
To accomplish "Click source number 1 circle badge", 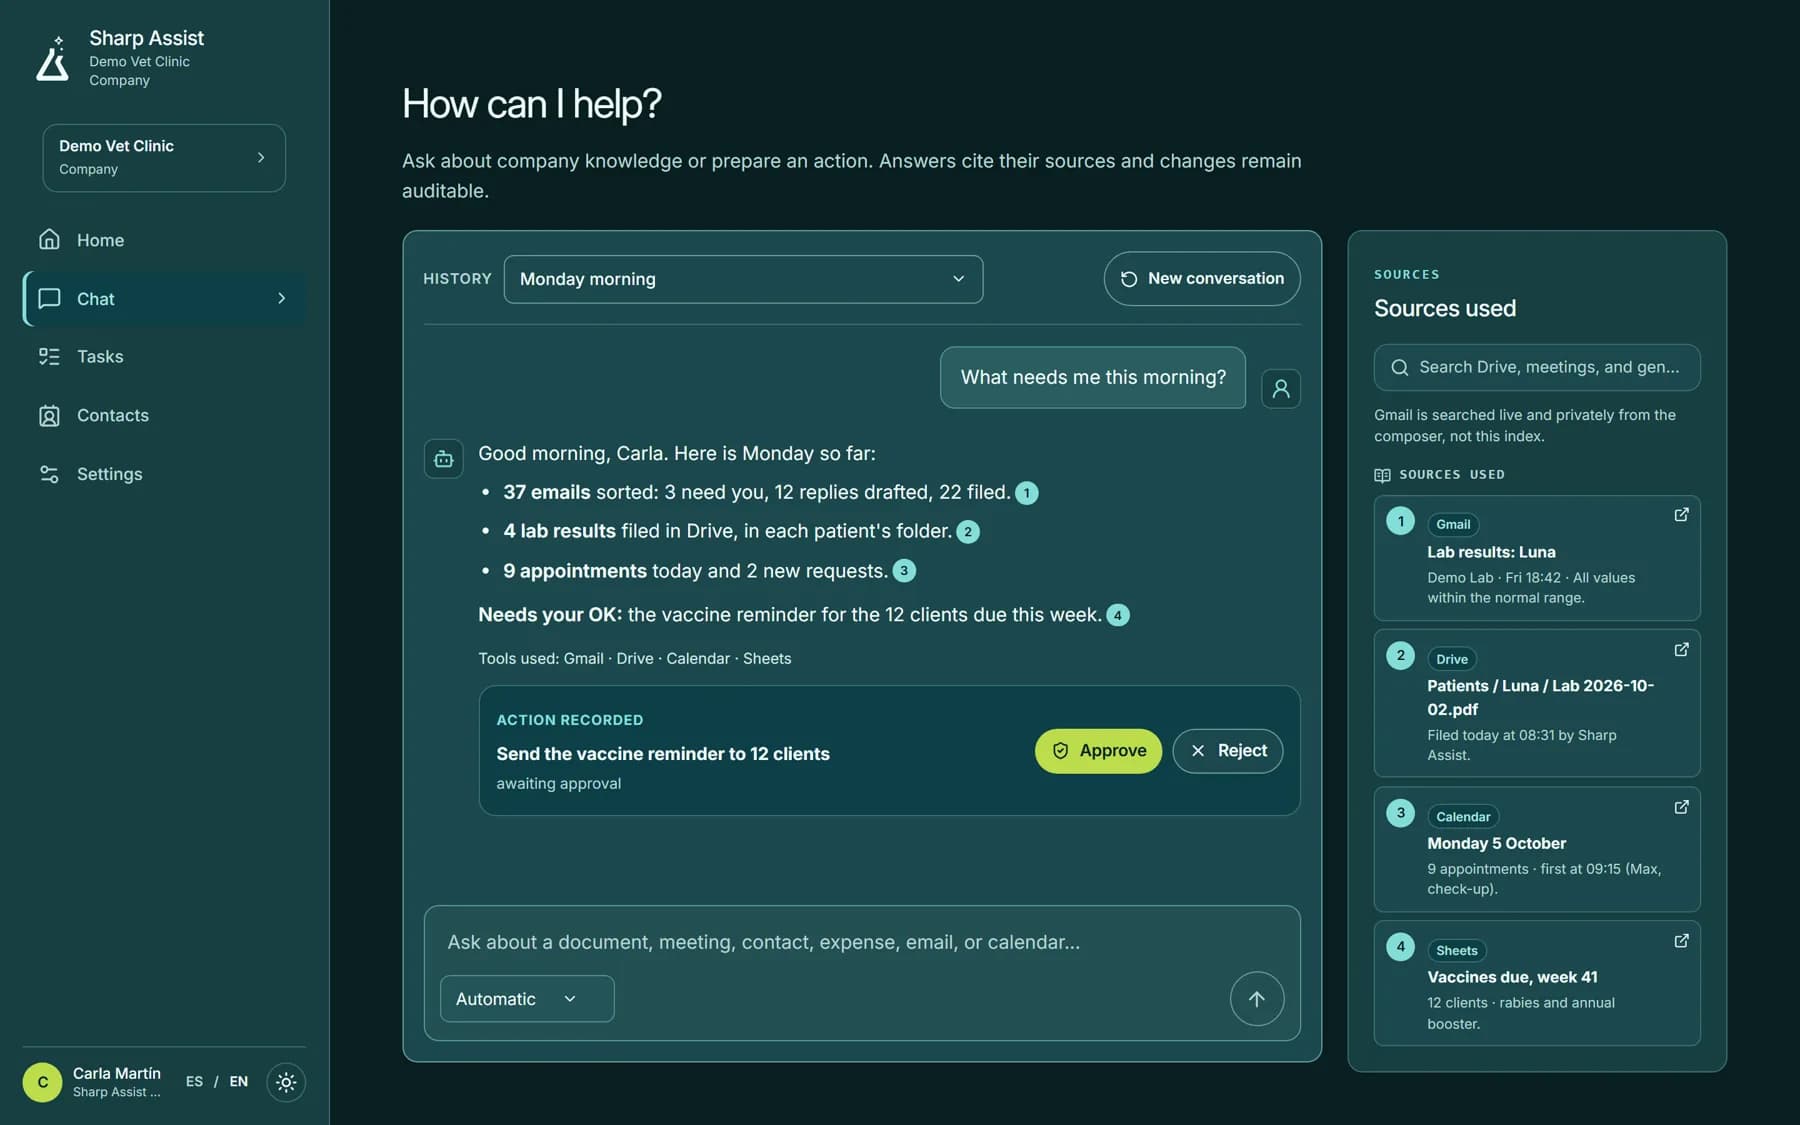I will pyautogui.click(x=1400, y=520).
